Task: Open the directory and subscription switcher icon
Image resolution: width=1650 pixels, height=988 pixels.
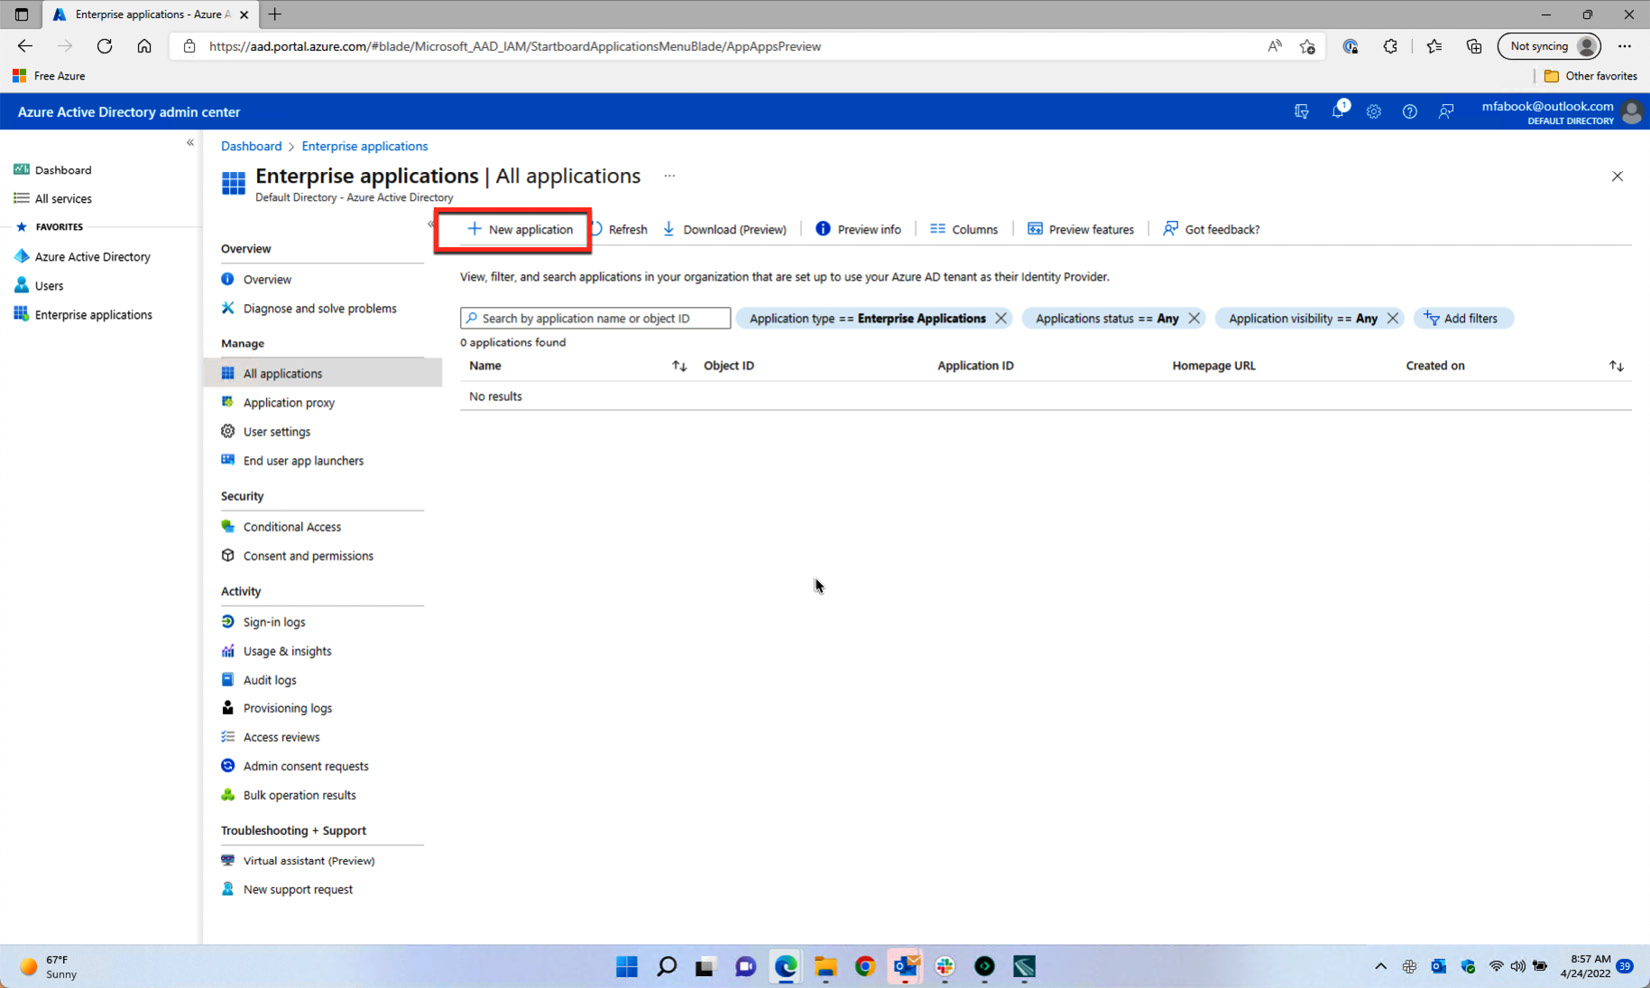Action: click(1302, 112)
